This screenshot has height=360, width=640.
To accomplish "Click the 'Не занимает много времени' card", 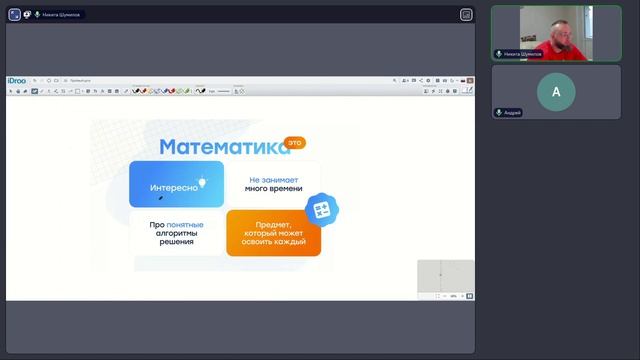I will click(x=273, y=184).
